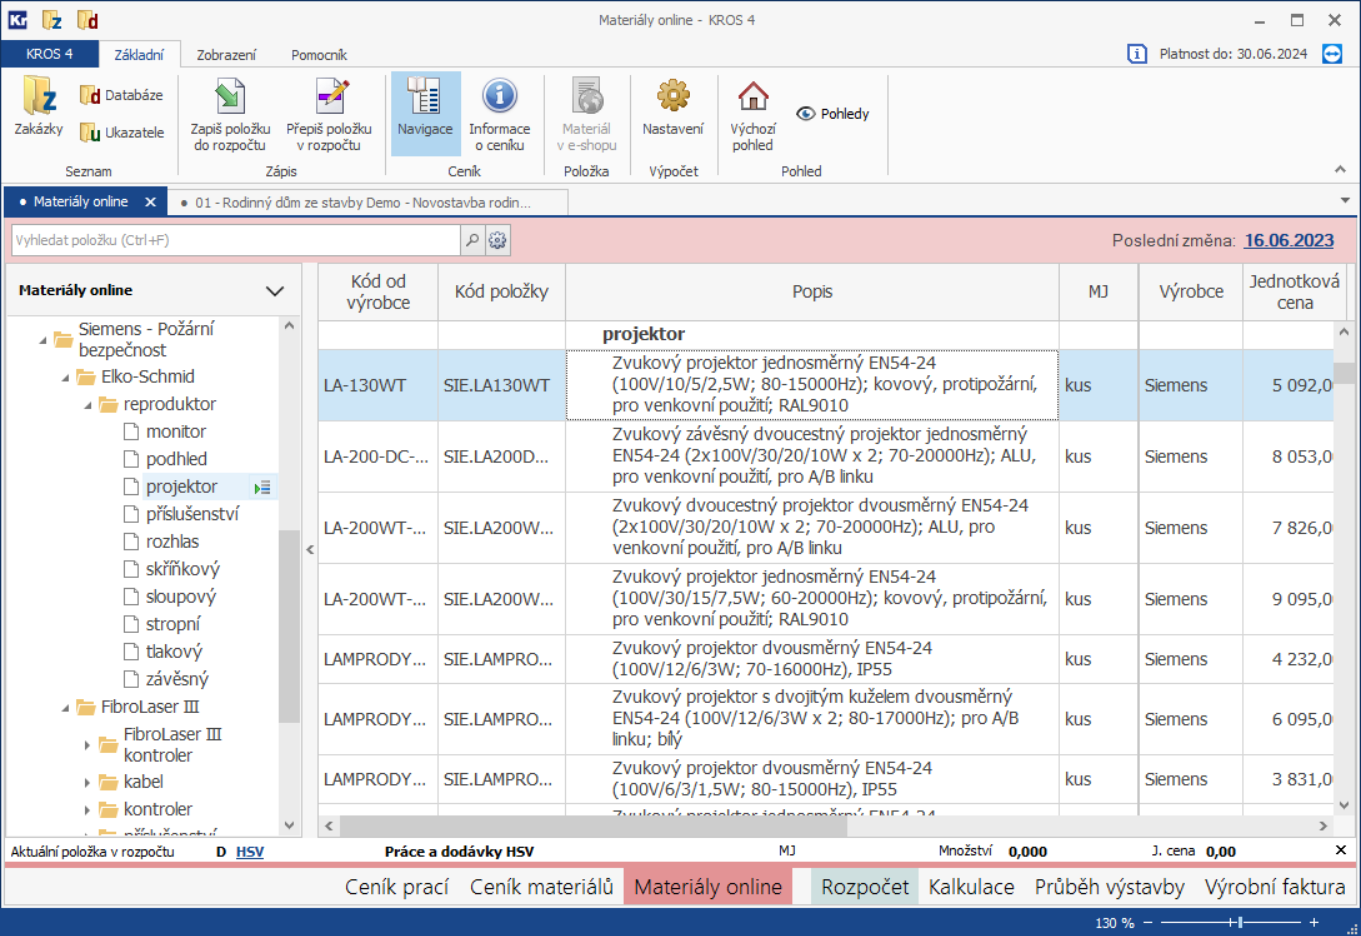This screenshot has width=1361, height=936.
Task: Click the HSV link in status row
Action: tap(250, 852)
